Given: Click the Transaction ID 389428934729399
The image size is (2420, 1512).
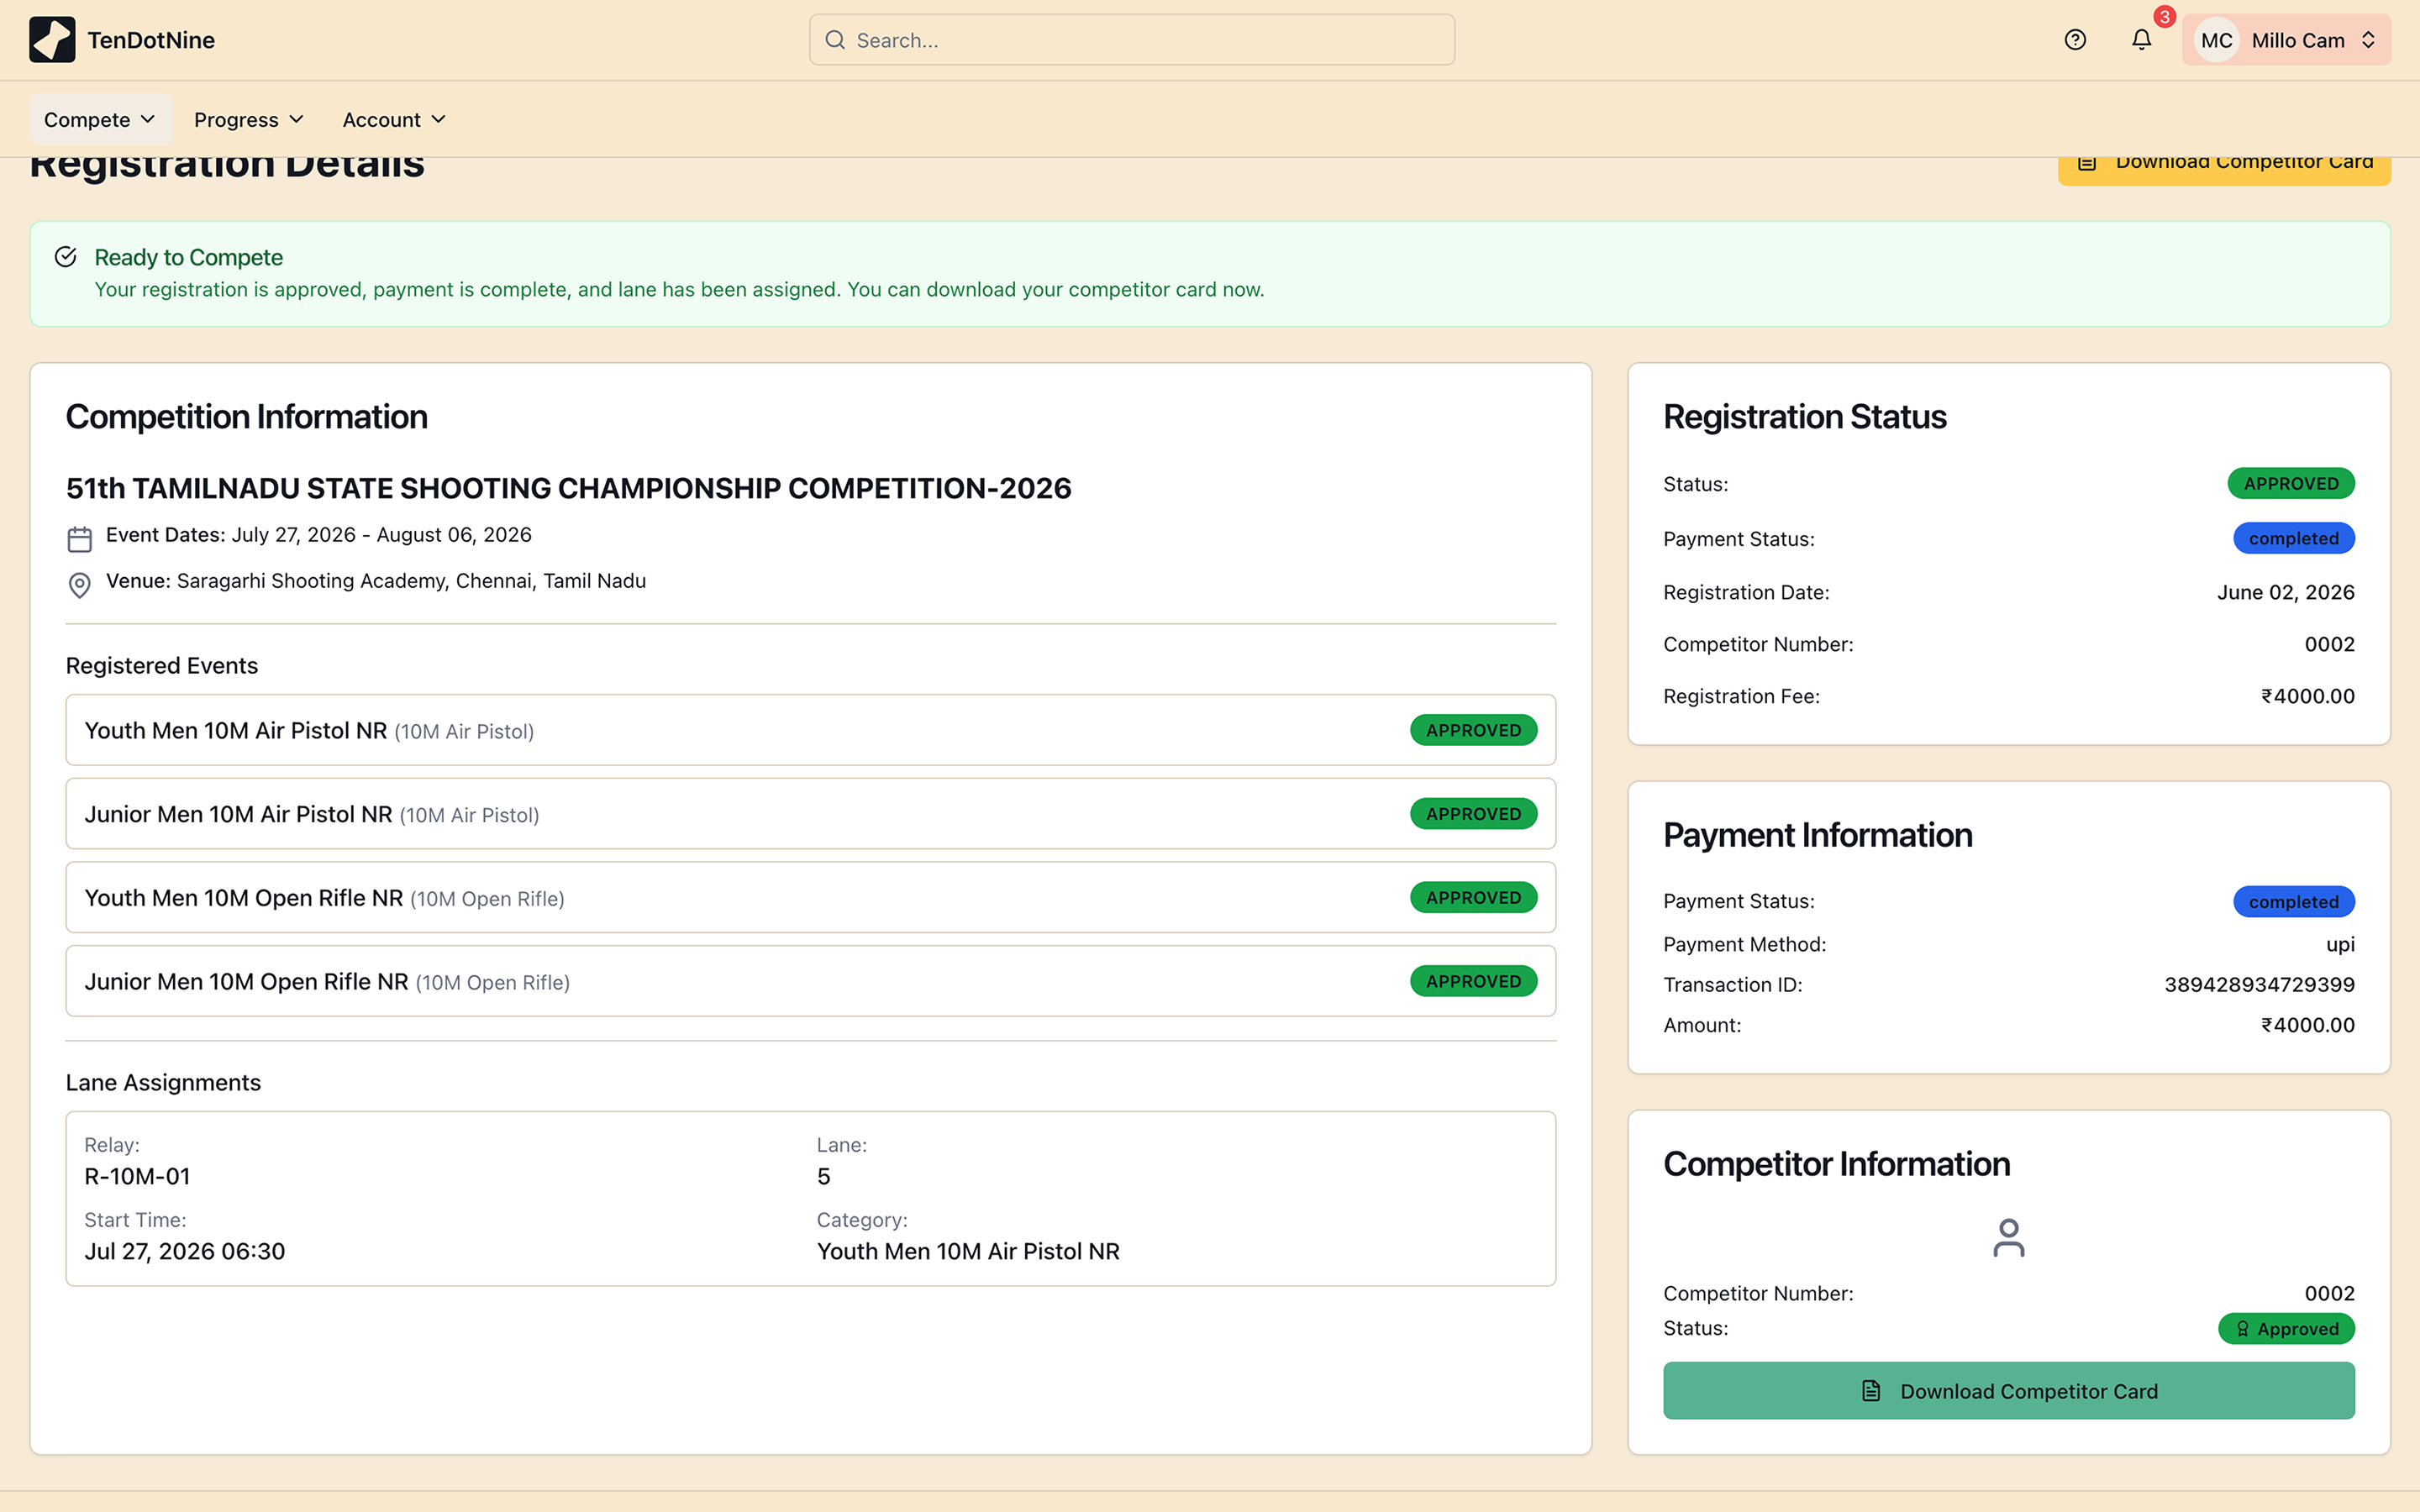Looking at the screenshot, I should pyautogui.click(x=2259, y=985).
